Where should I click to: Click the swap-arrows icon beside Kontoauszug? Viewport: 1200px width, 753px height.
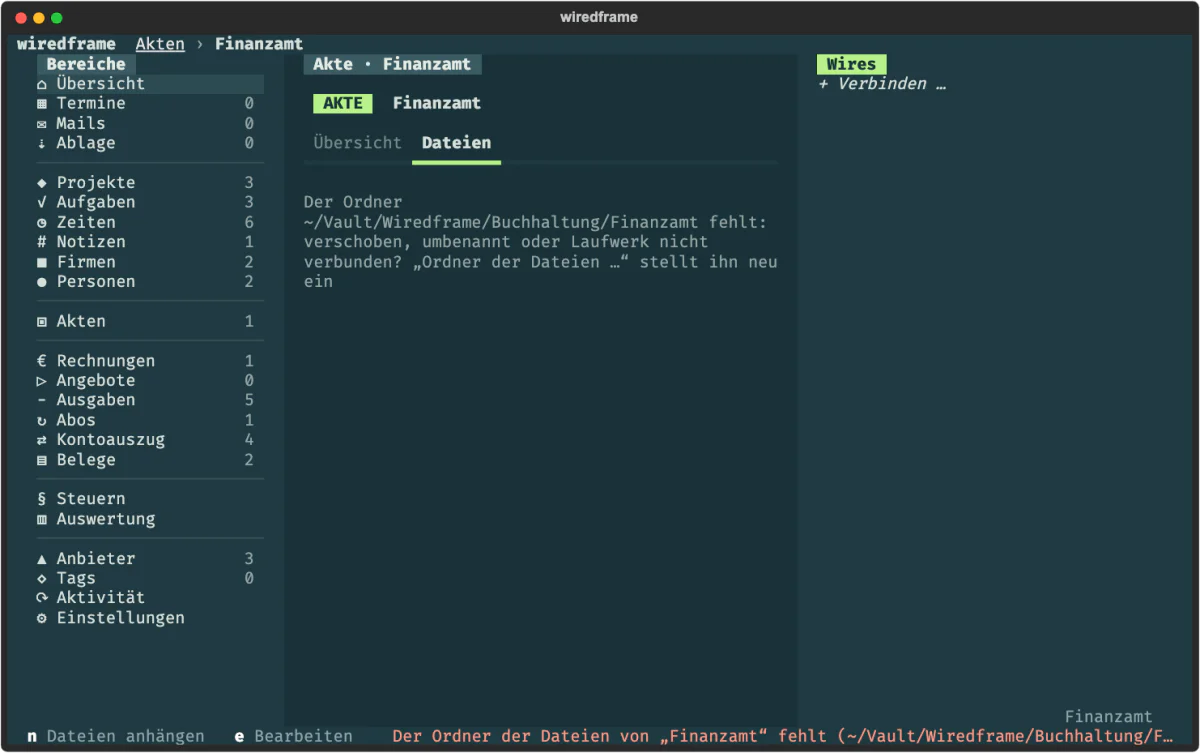pos(42,440)
